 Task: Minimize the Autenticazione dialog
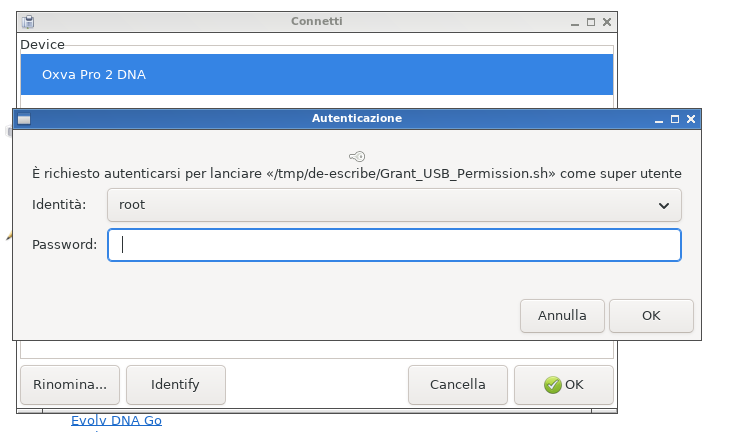pos(657,118)
